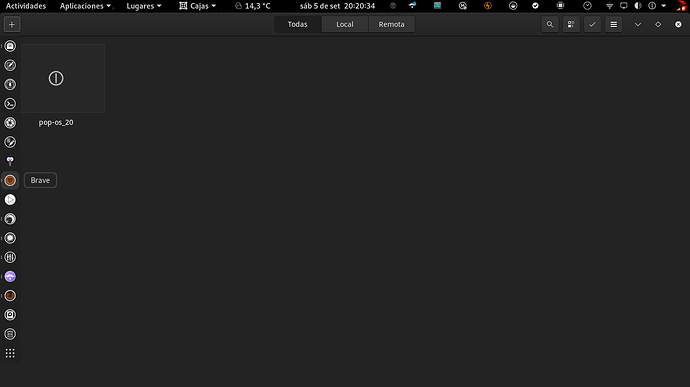Expand the Aplicaciones menu
The width and height of the screenshot is (690, 387).
[85, 6]
